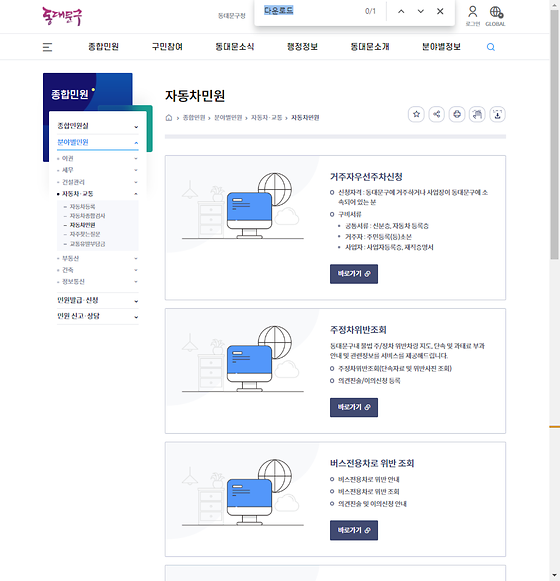The image size is (560, 581).
Task: Open the 동대문소개 top menu
Action: (370, 47)
